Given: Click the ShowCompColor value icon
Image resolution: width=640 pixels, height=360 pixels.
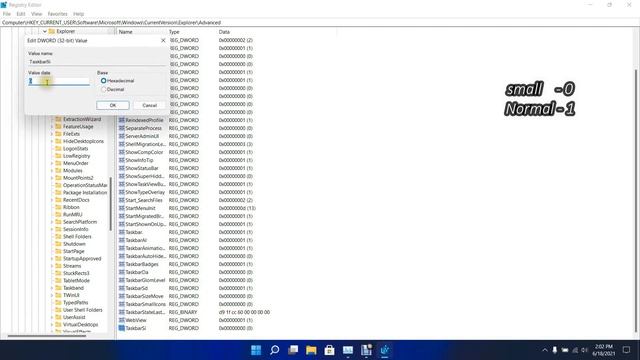Looking at the screenshot, I should [x=121, y=152].
